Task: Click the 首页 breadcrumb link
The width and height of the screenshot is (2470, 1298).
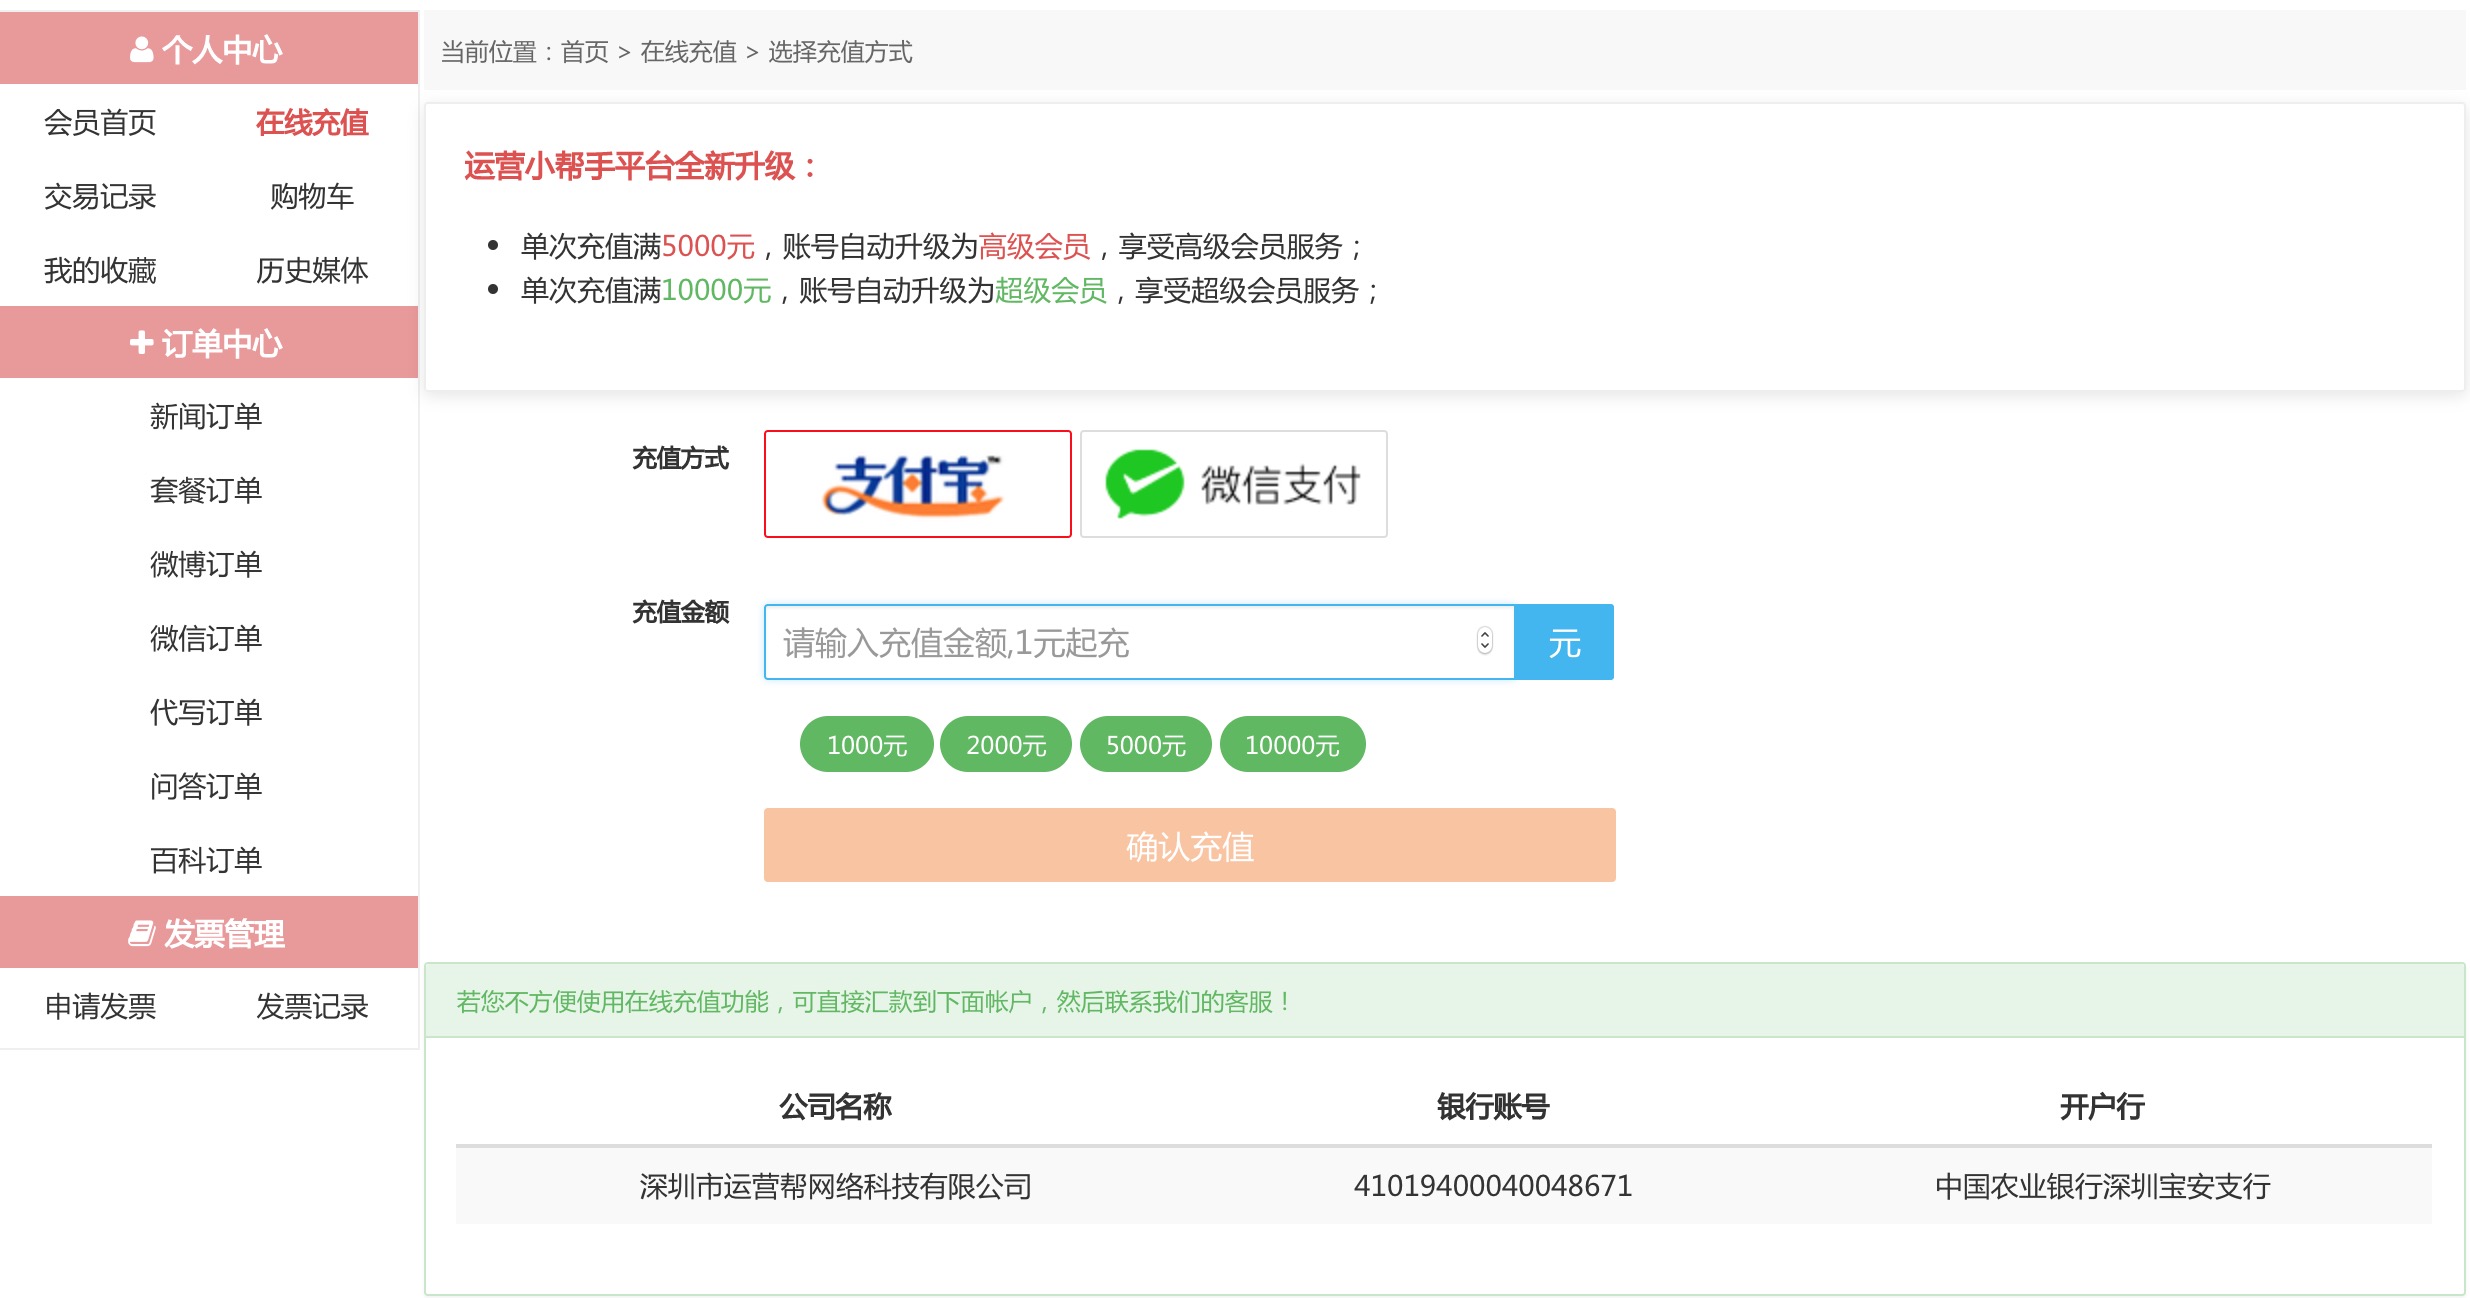Action: (585, 52)
